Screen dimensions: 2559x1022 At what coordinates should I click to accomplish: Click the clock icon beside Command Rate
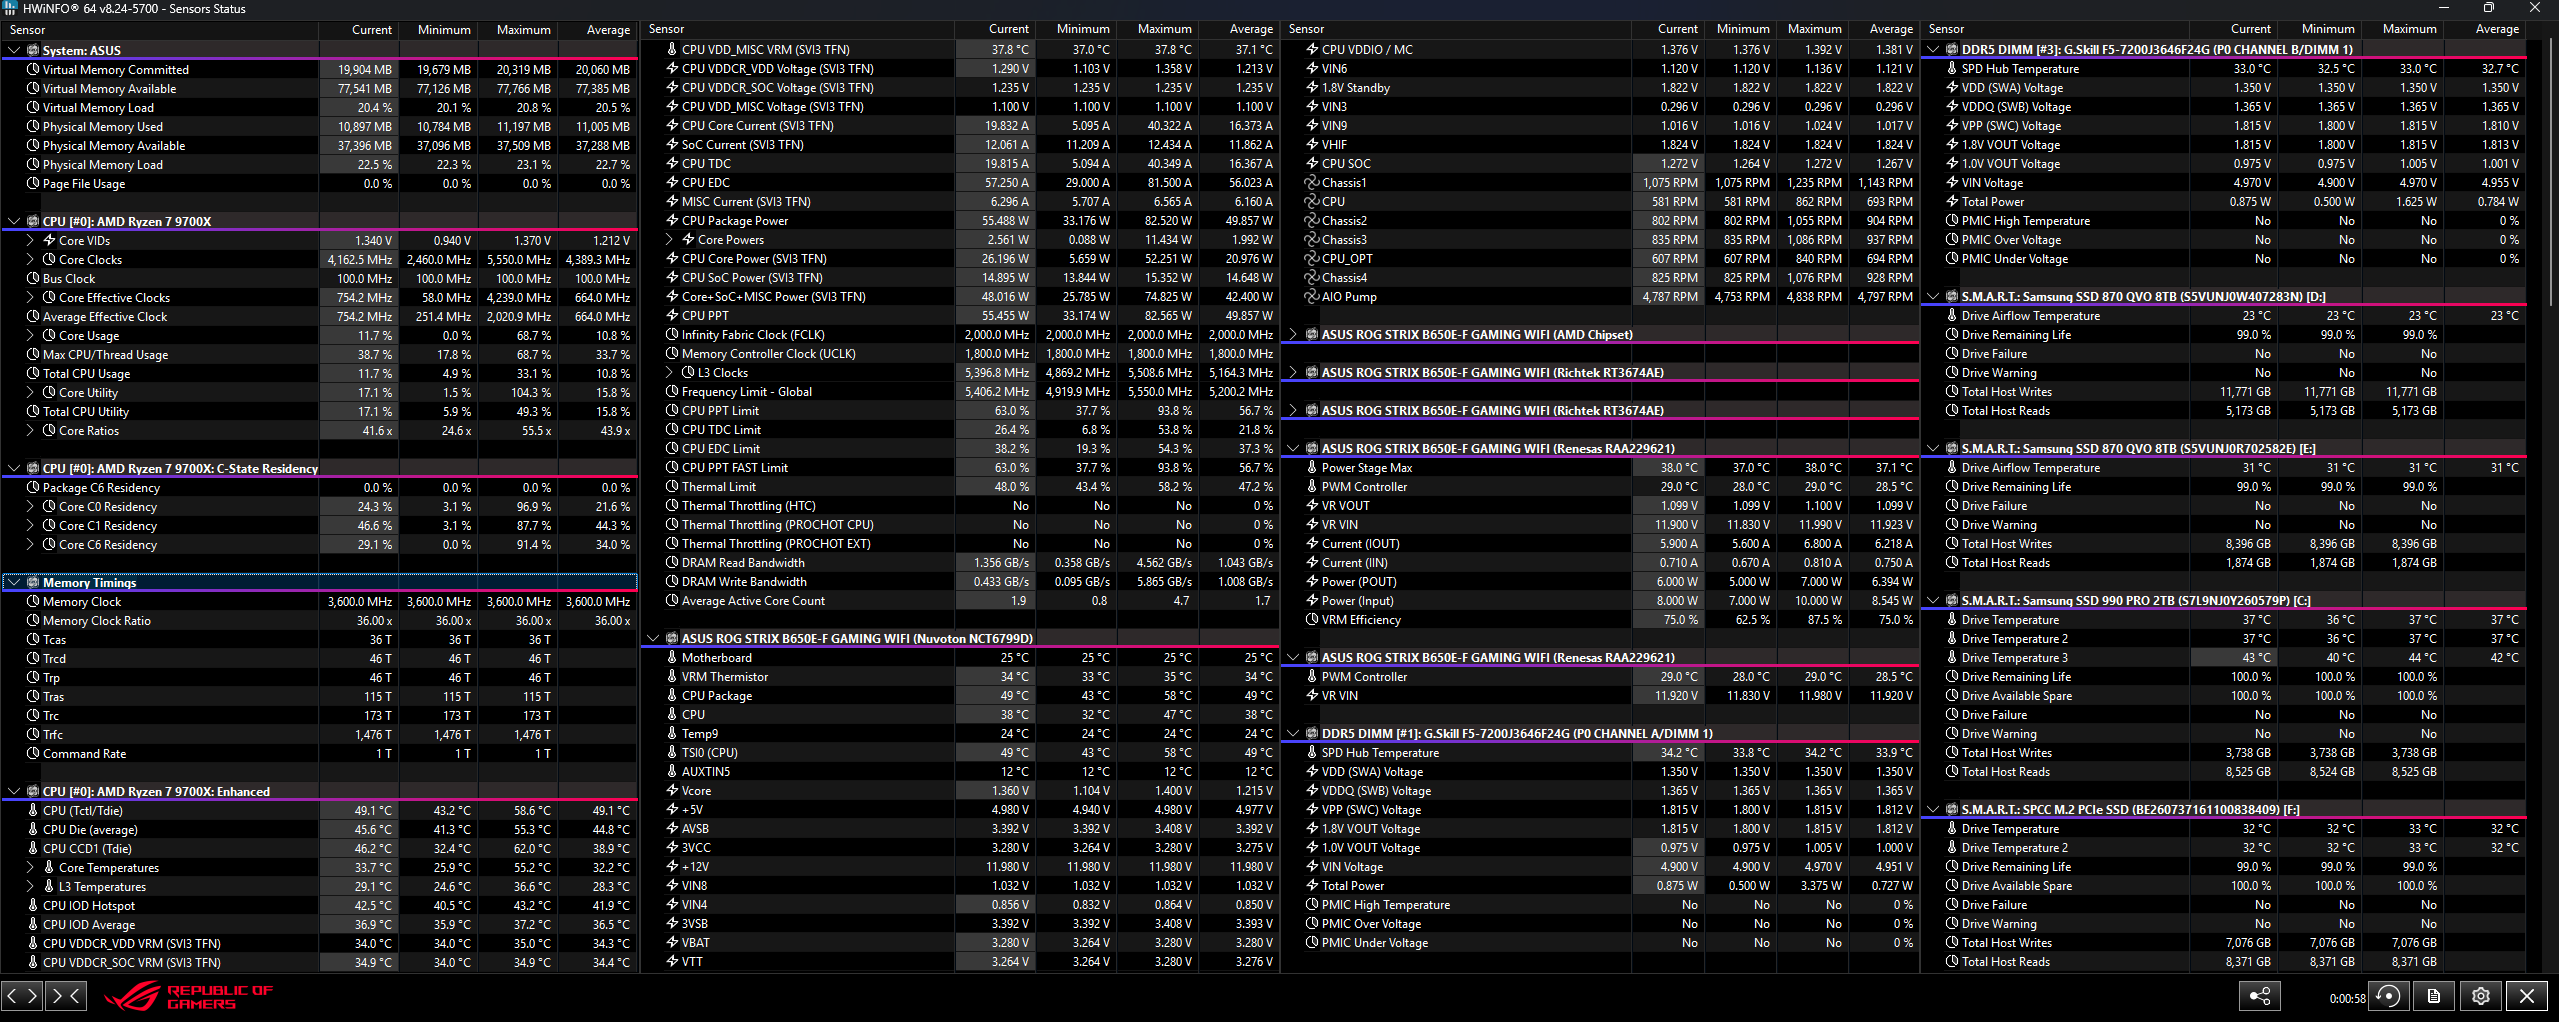(33, 754)
